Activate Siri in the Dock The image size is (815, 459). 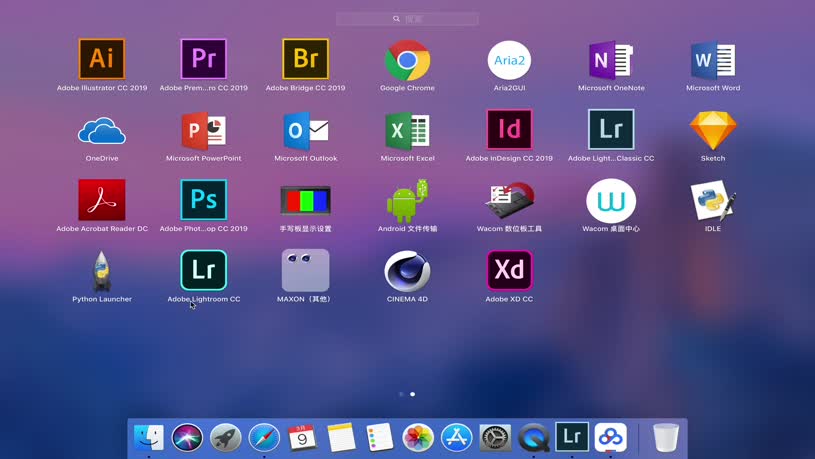[x=187, y=438]
